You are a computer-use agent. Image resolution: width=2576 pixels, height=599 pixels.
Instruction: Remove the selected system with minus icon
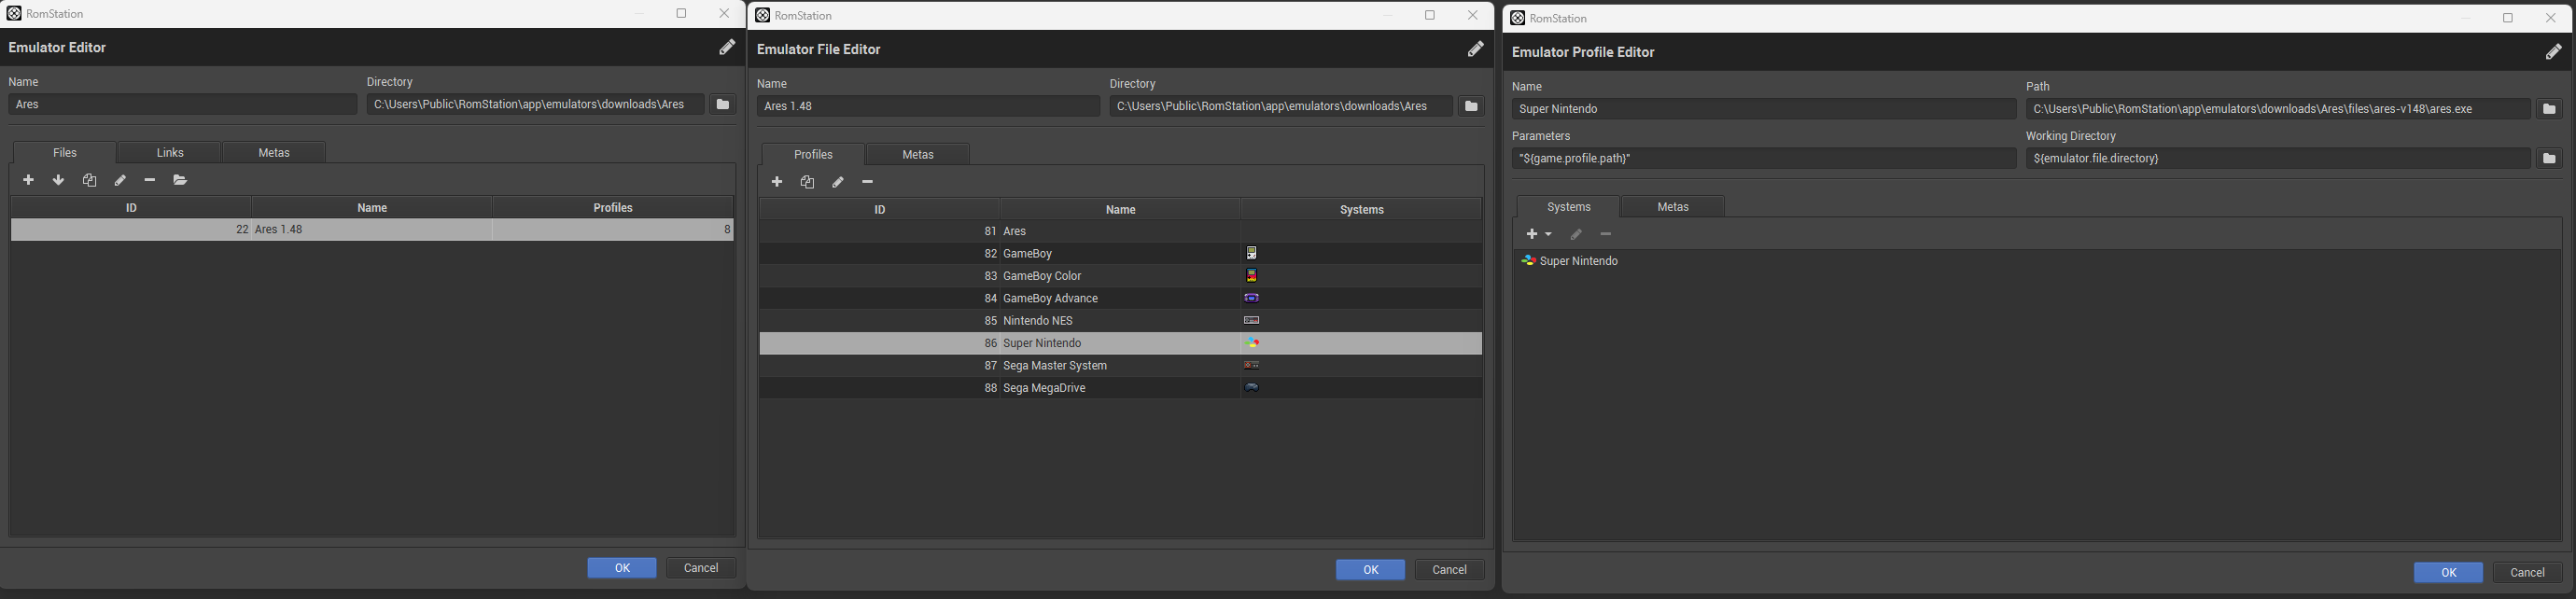[1606, 234]
